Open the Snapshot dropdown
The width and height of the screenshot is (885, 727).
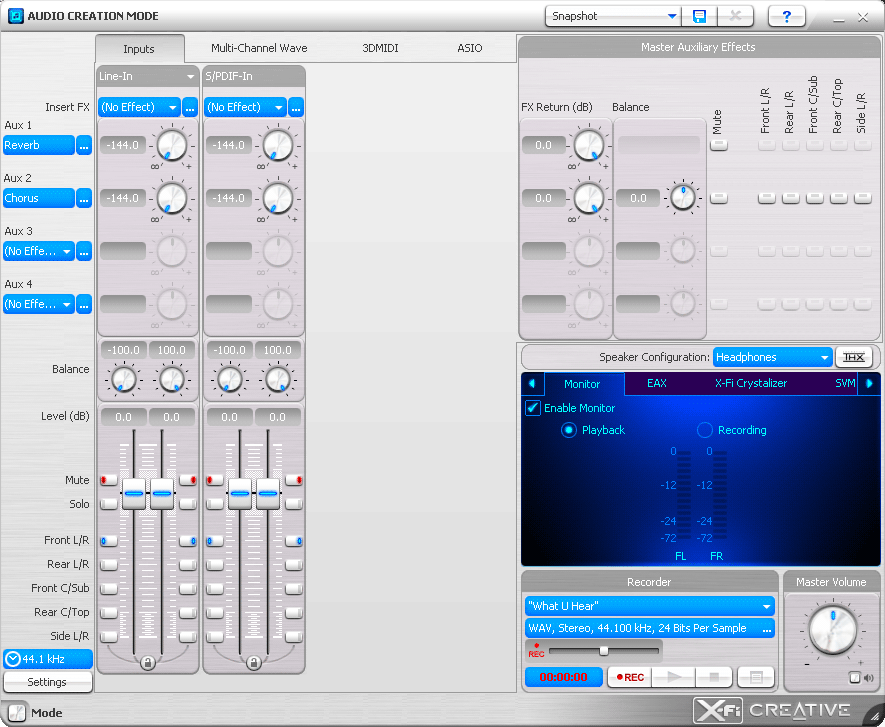click(x=613, y=16)
